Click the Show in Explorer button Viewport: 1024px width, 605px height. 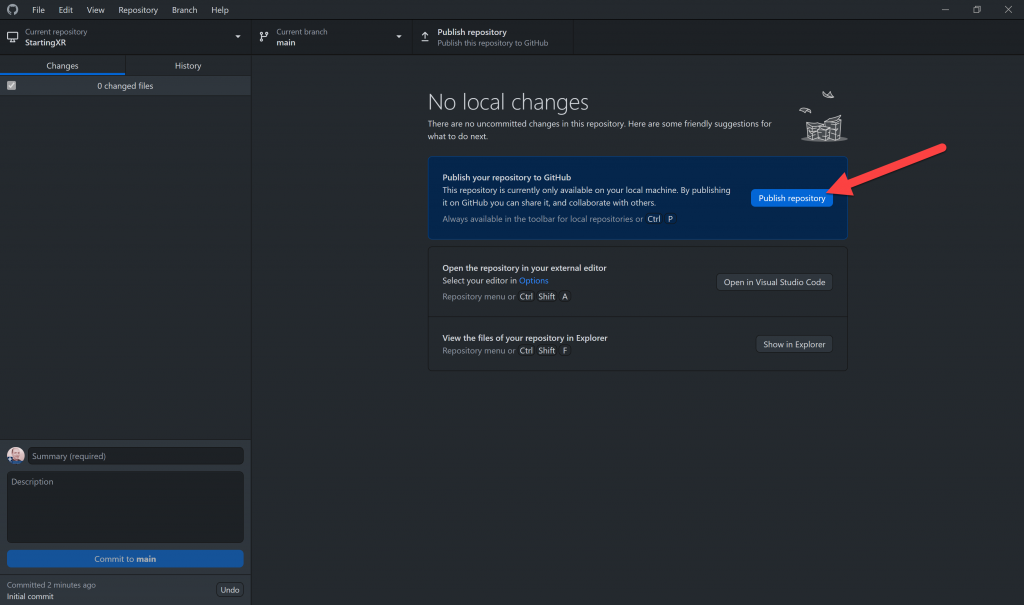click(x=794, y=344)
